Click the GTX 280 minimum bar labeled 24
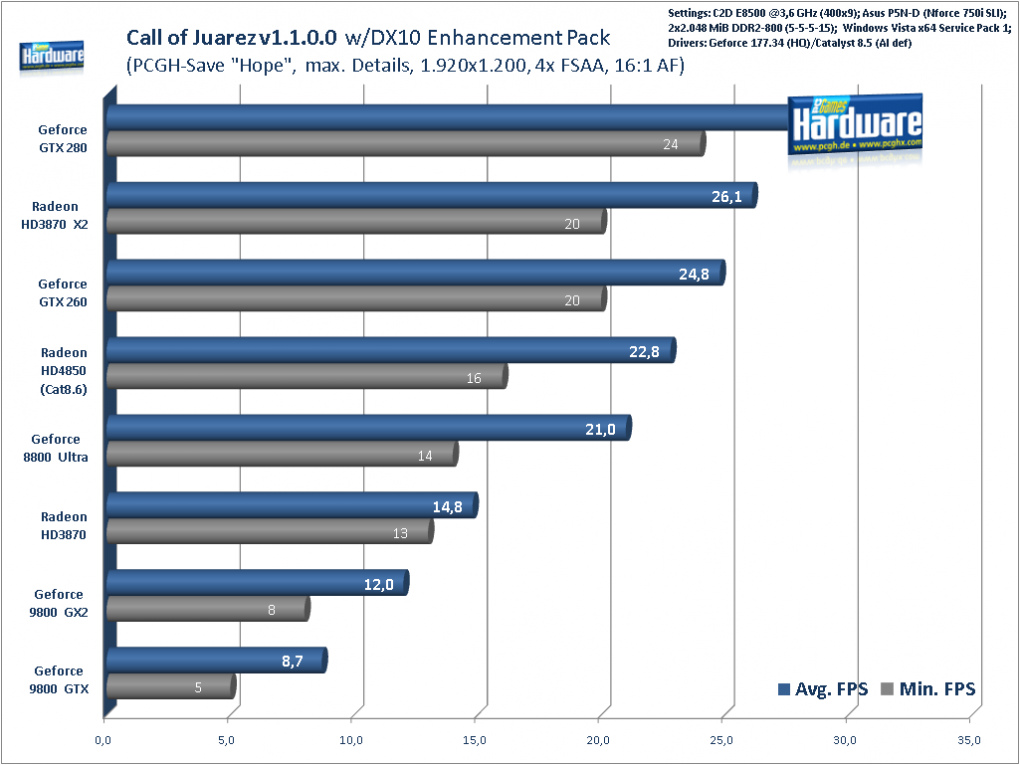This screenshot has width=1020, height=765. (x=406, y=144)
